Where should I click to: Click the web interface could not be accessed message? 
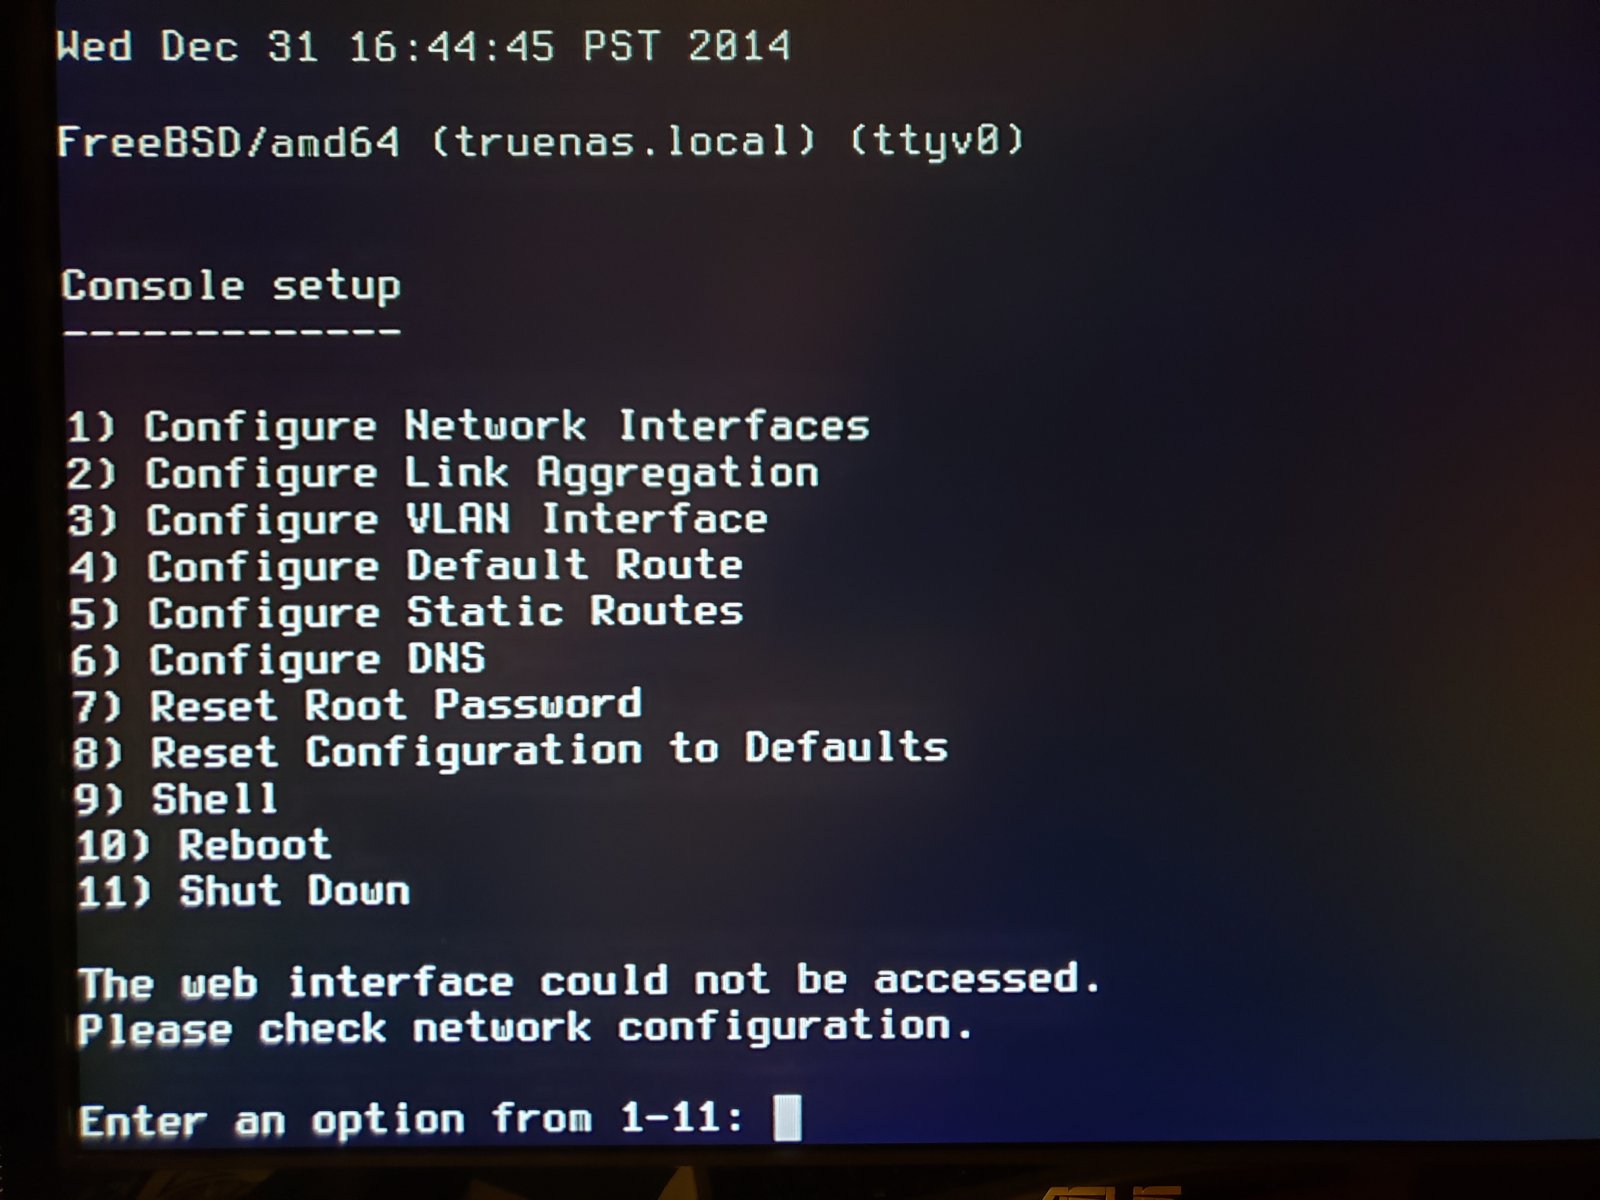pos(590,981)
